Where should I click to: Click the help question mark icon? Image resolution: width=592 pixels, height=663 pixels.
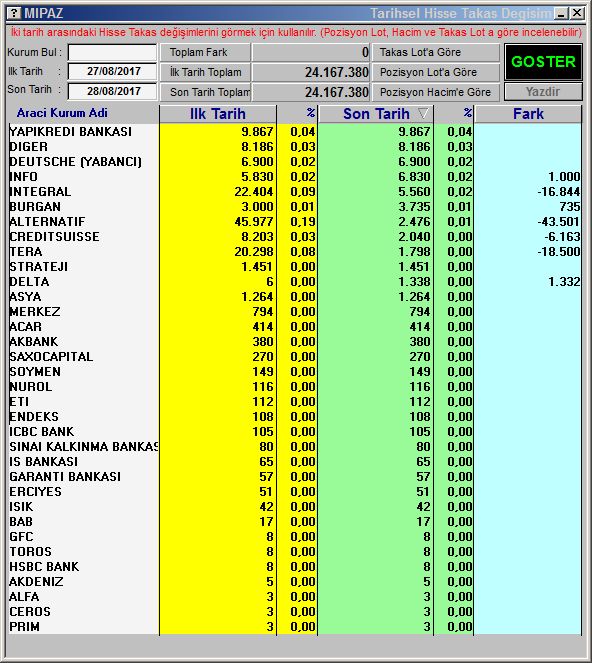(14, 13)
